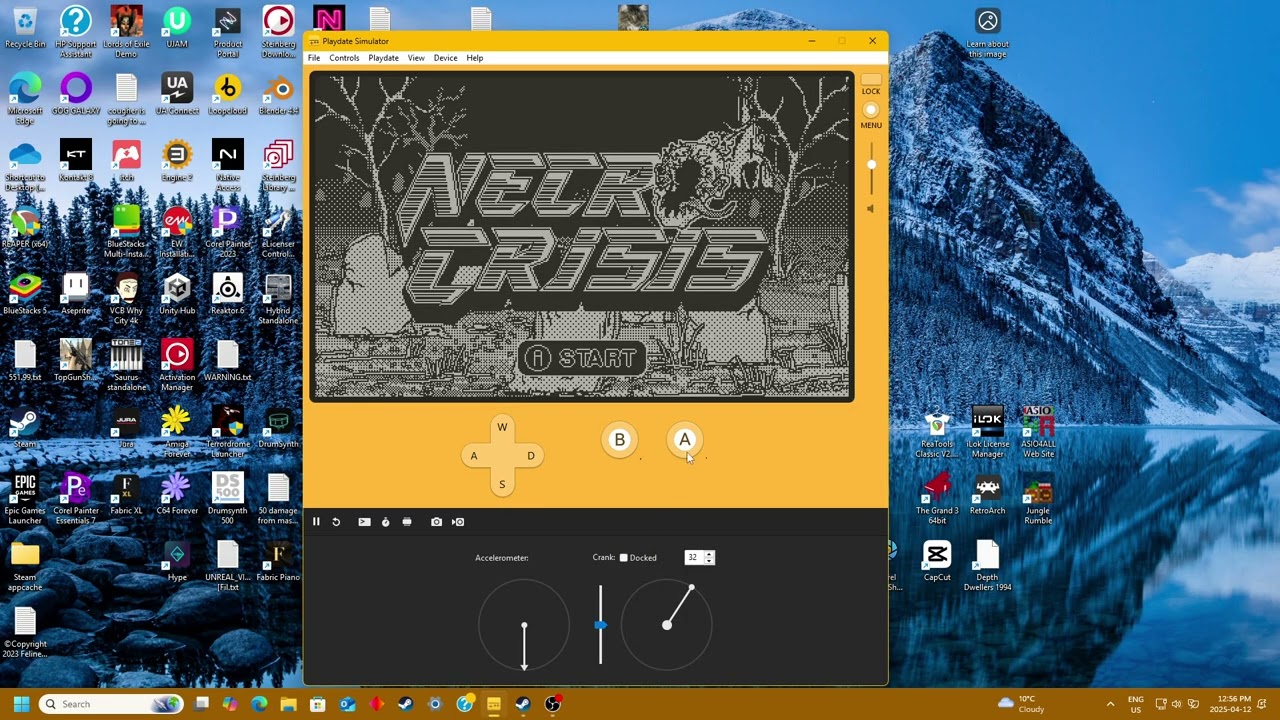Expand the system tray hidden icons chevron
Image resolution: width=1280 pixels, height=720 pixels.
(1109, 704)
